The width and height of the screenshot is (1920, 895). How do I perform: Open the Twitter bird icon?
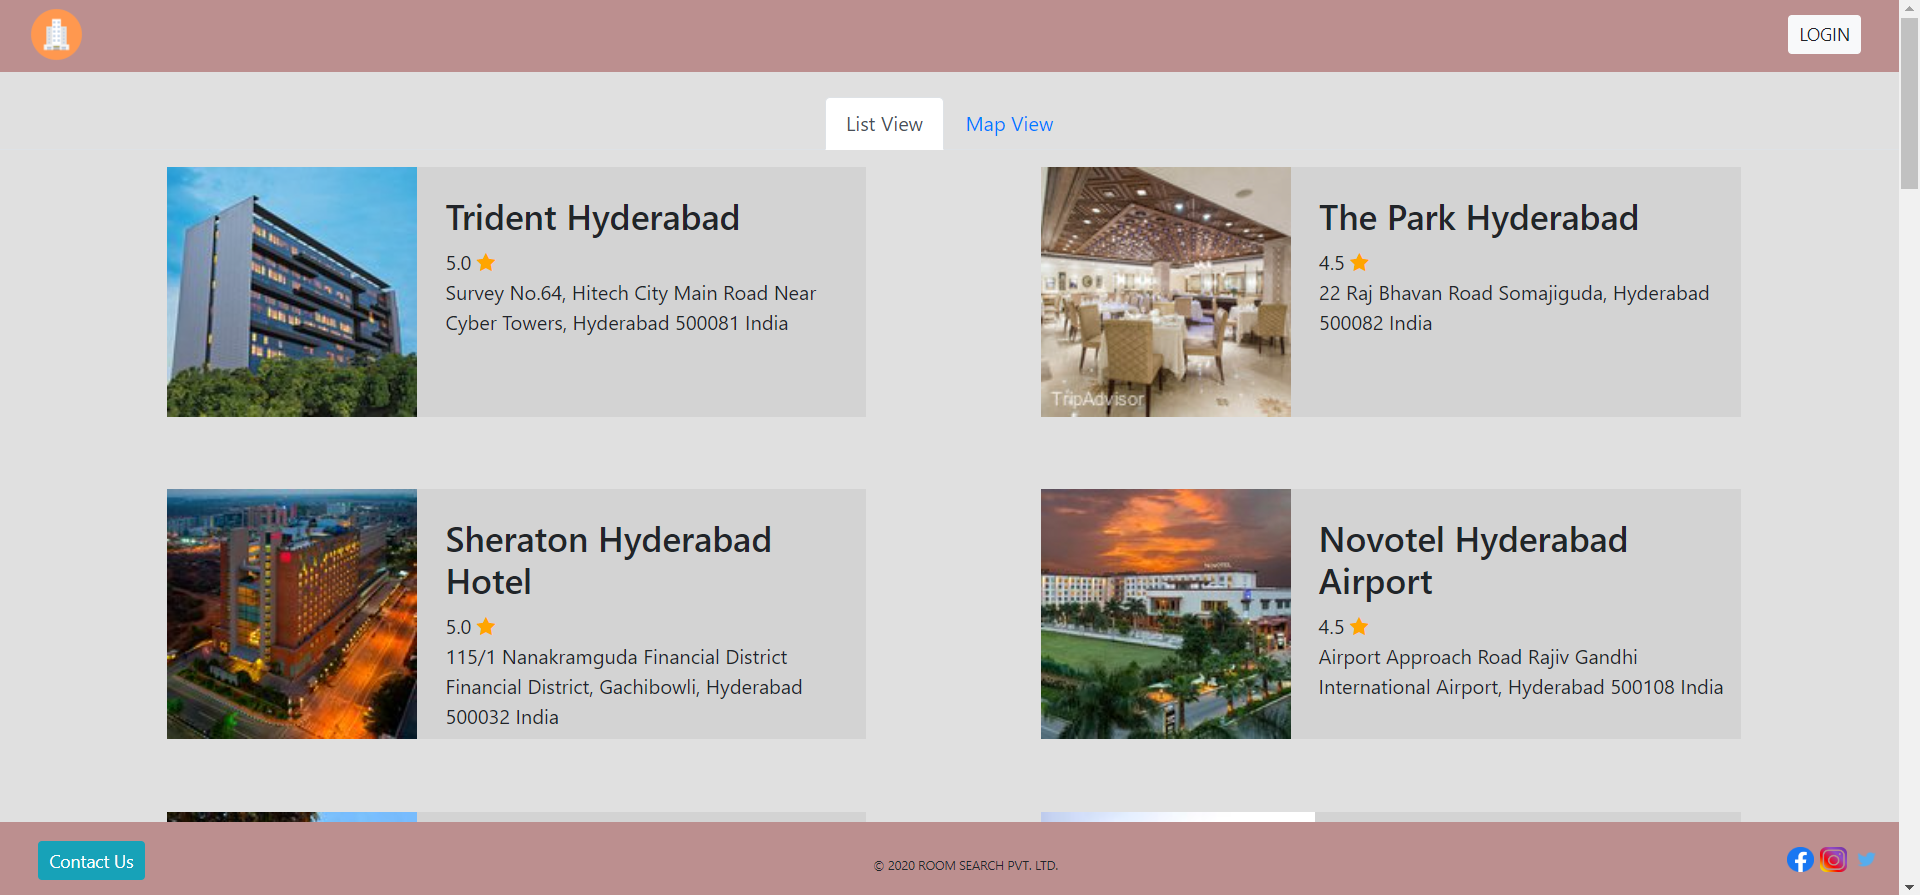coord(1866,859)
